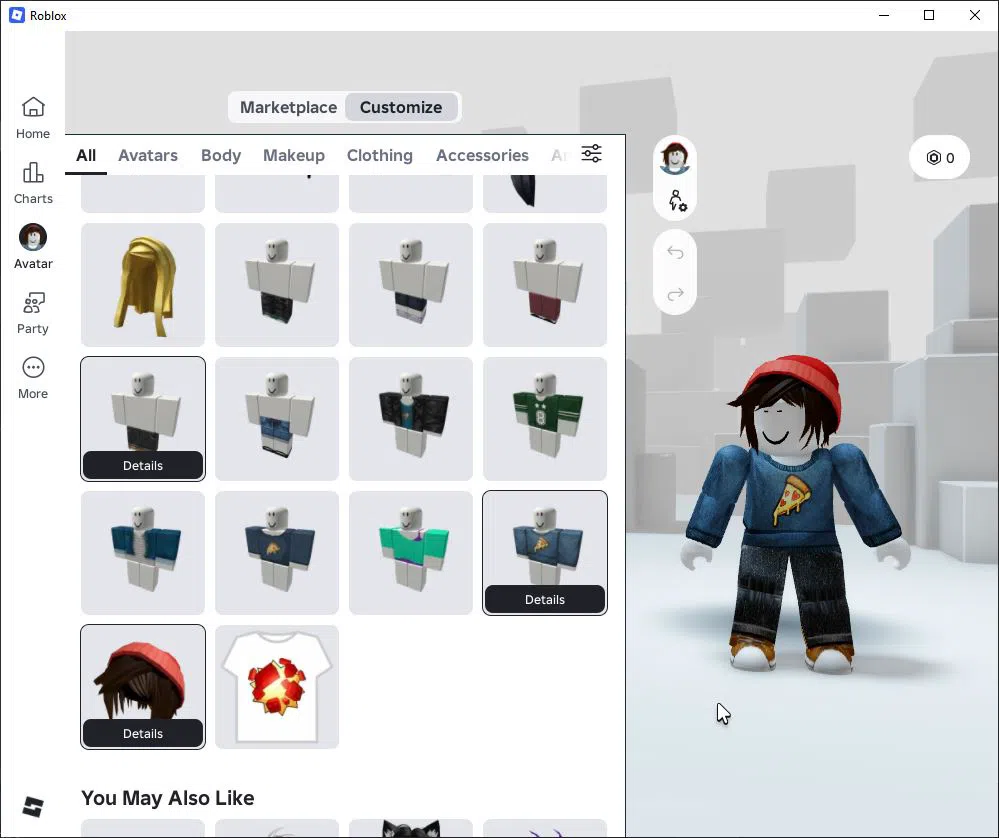Image resolution: width=999 pixels, height=838 pixels.
Task: Click the Roblox app icon in title bar
Action: [x=17, y=15]
